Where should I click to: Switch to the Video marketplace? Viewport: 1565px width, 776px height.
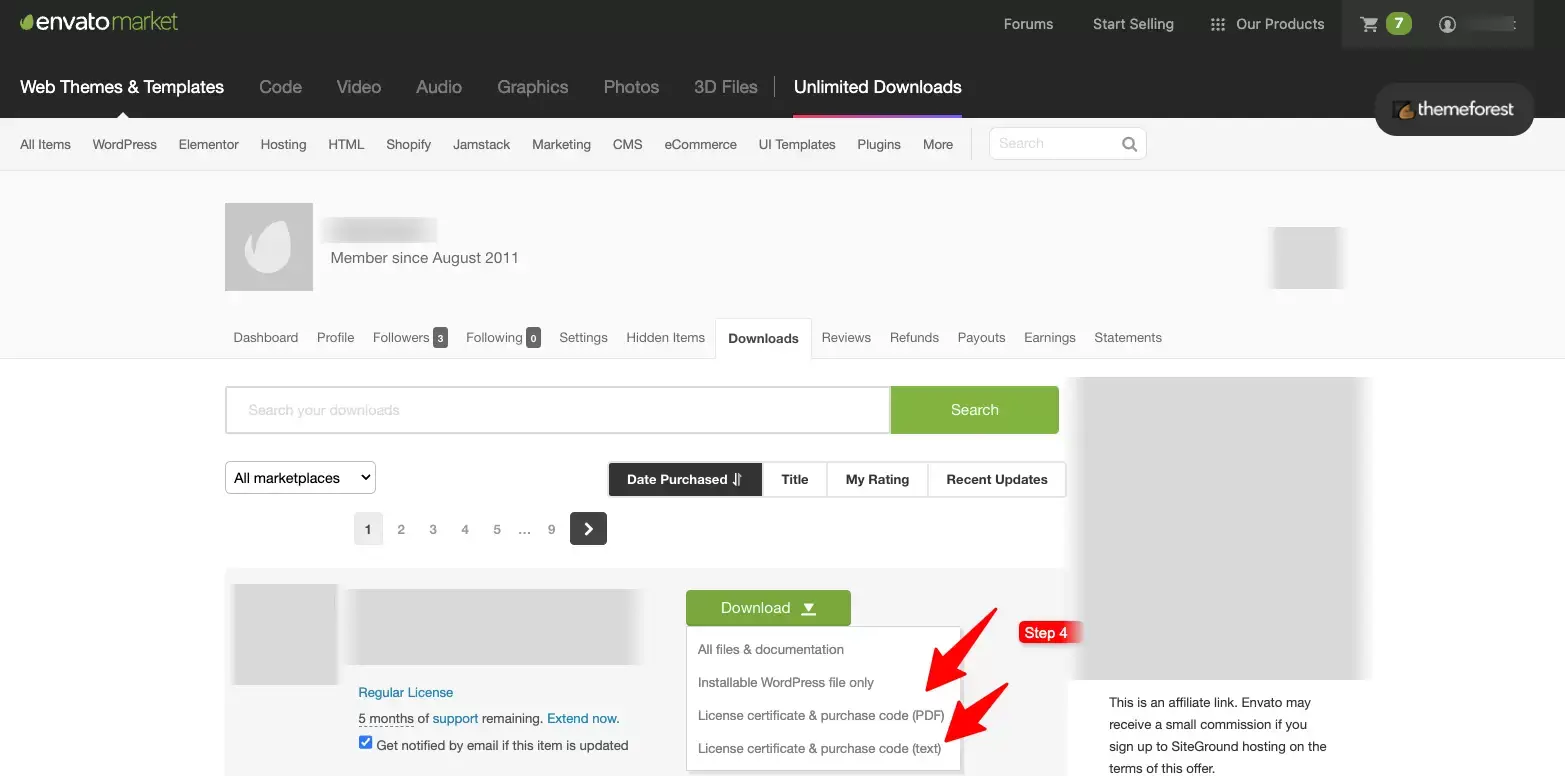pyautogui.click(x=359, y=87)
